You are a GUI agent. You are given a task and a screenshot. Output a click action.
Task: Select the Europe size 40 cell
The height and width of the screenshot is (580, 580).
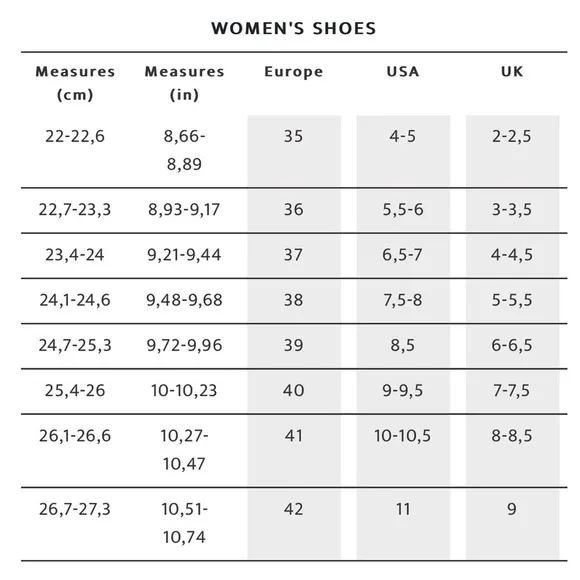point(294,391)
